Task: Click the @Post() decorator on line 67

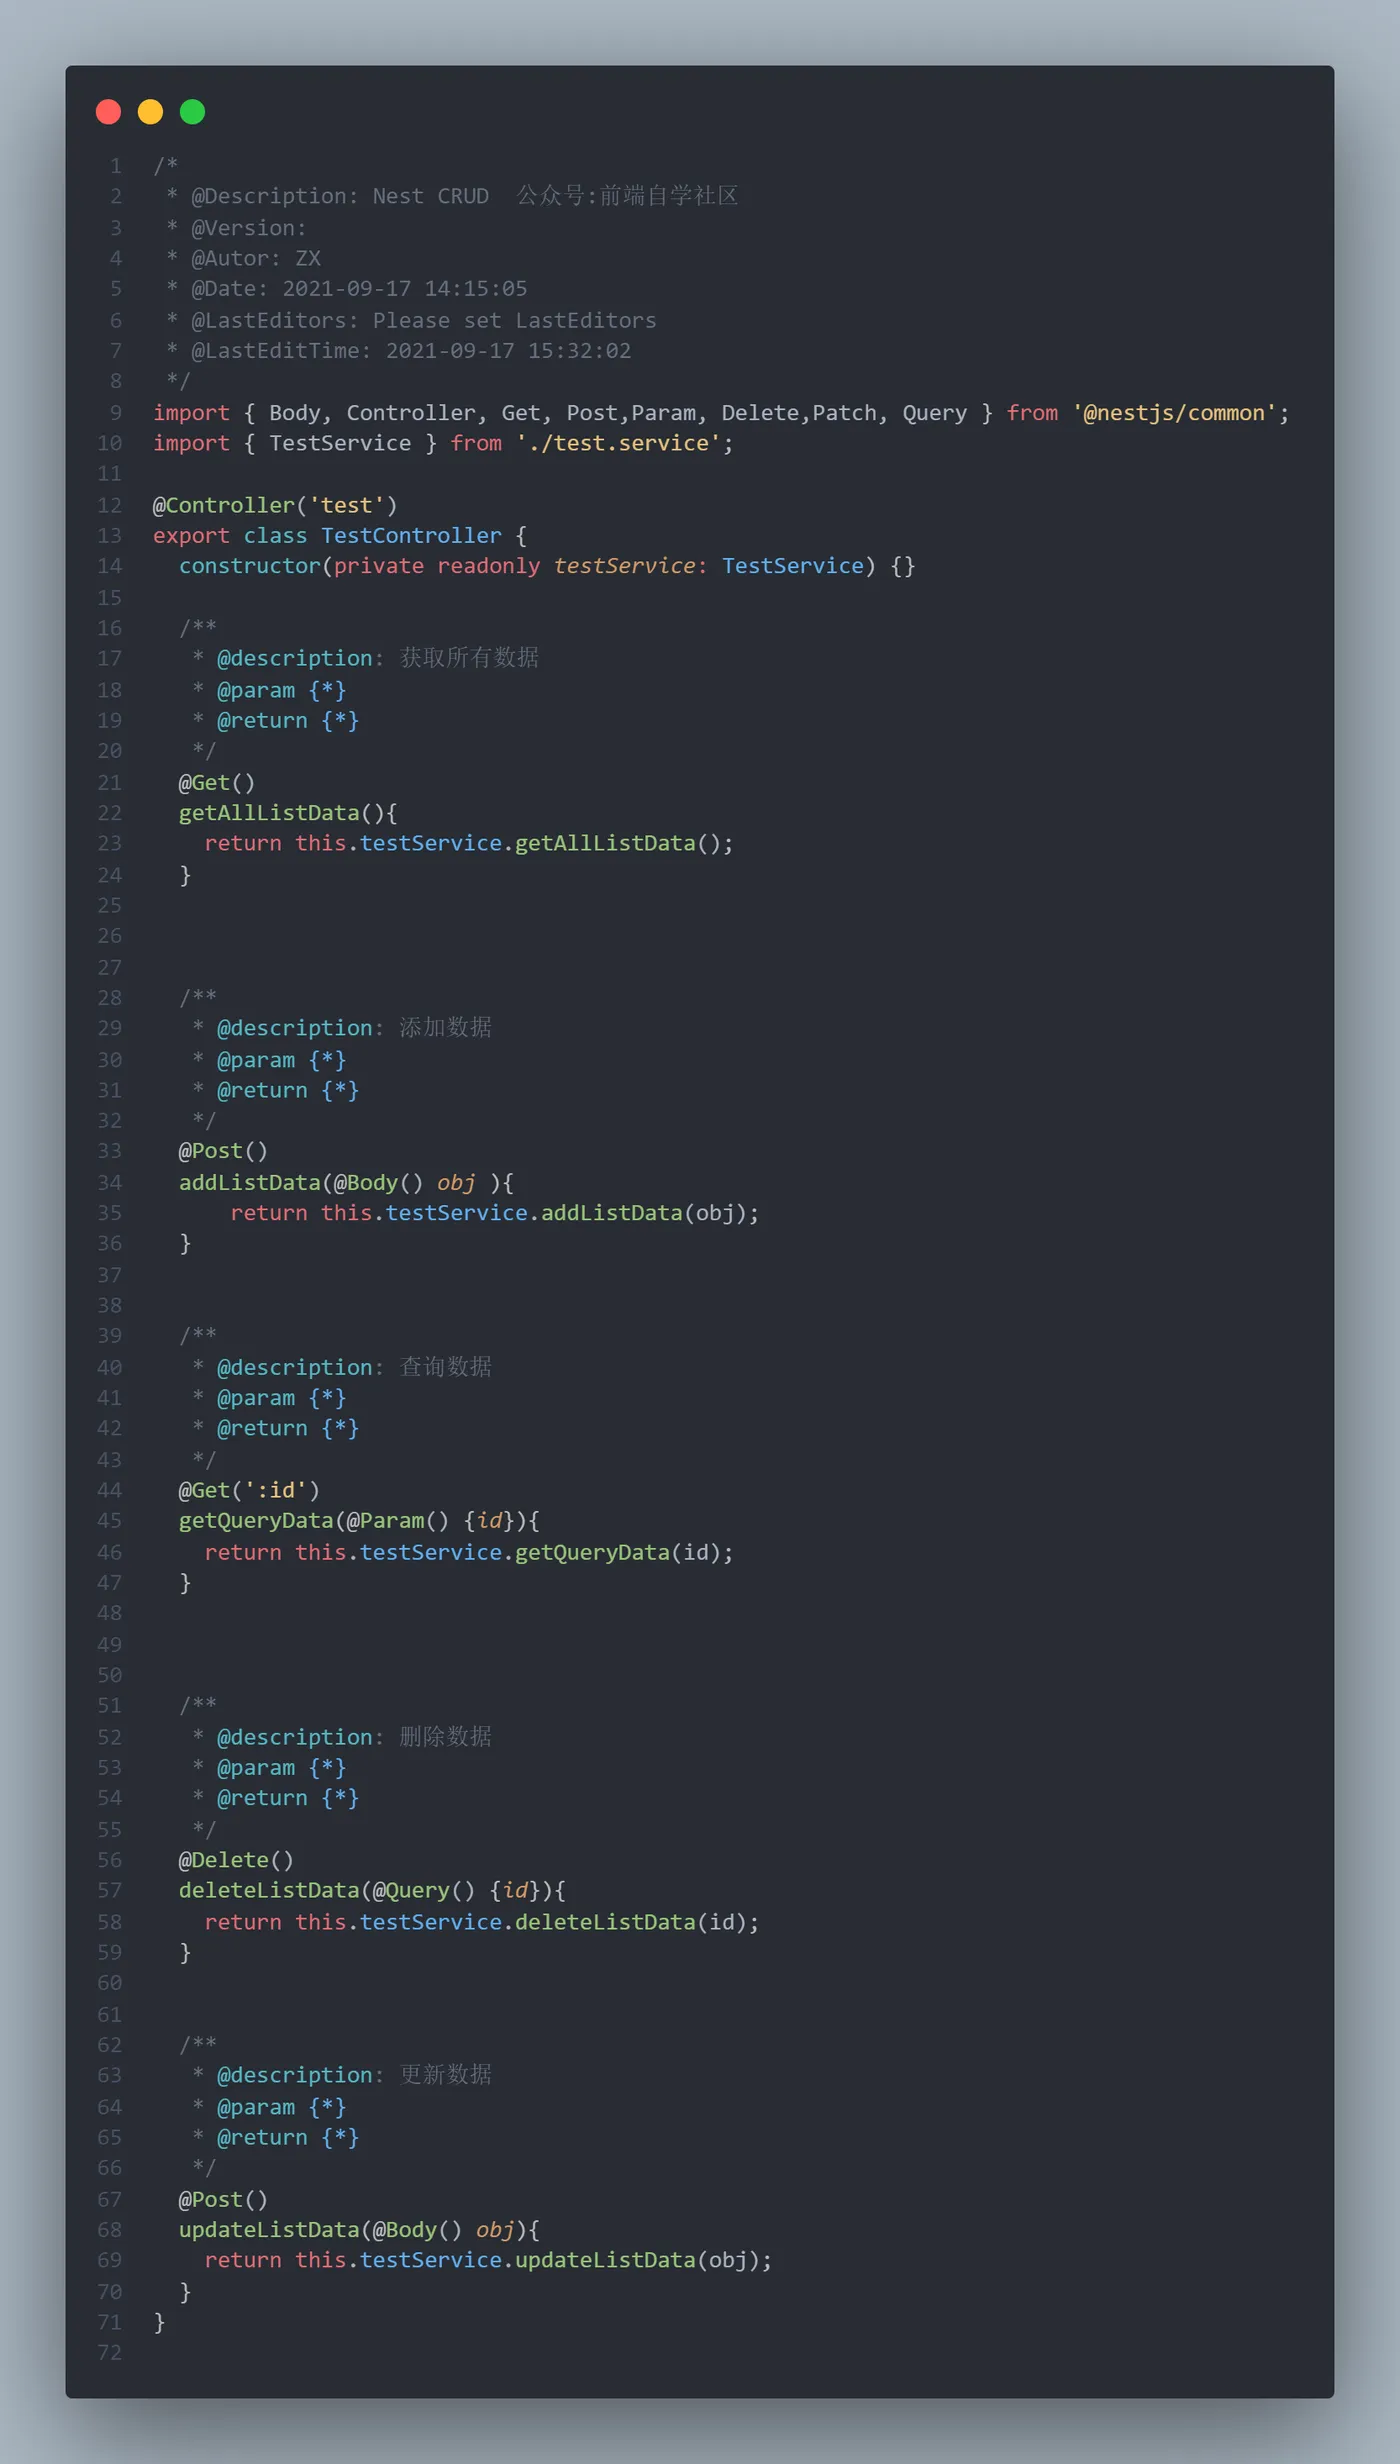Action: pos(223,2199)
